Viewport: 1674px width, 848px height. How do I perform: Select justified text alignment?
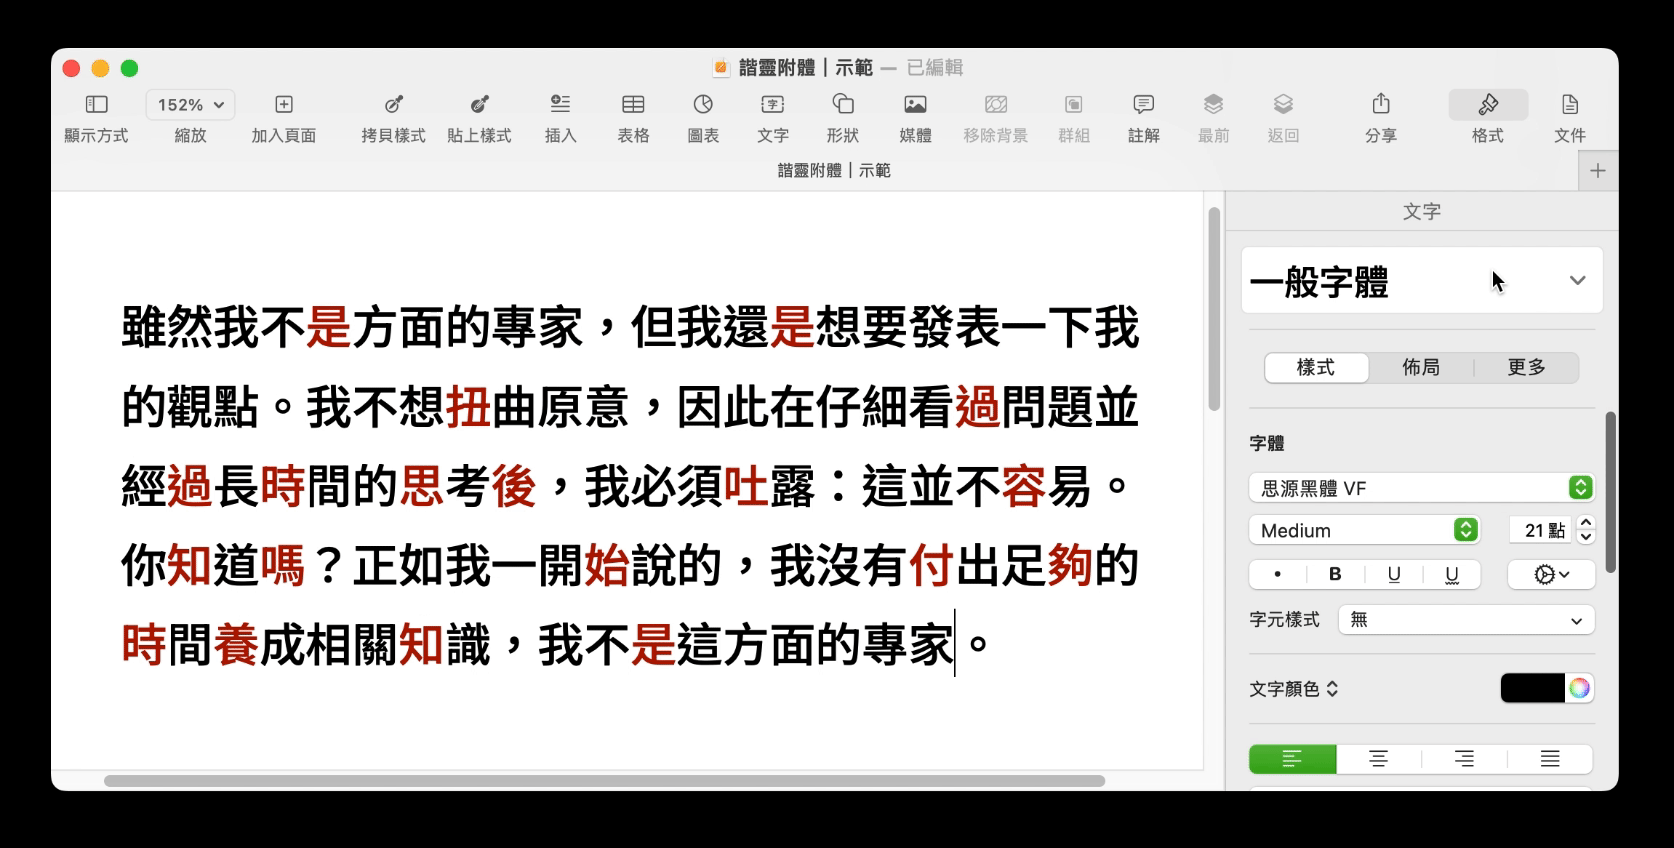point(1550,759)
